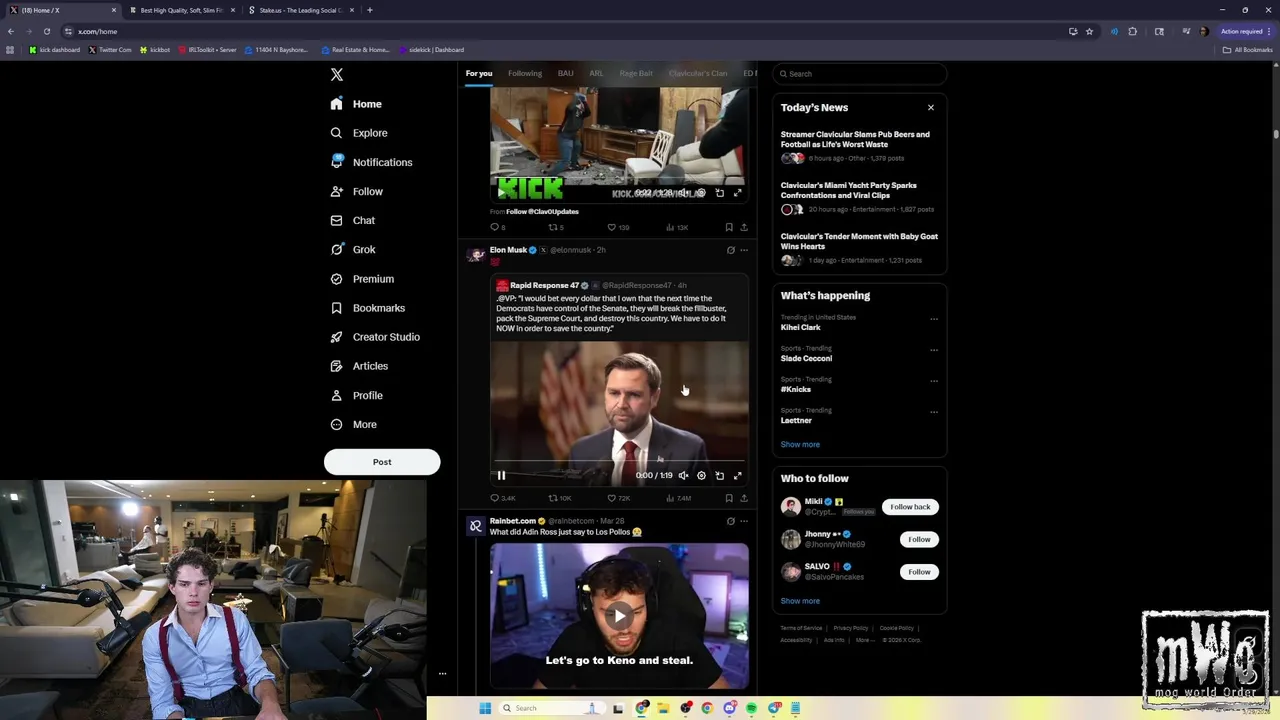Open options for Slade Cecconi trend
This screenshot has width=1280, height=720.
point(934,350)
